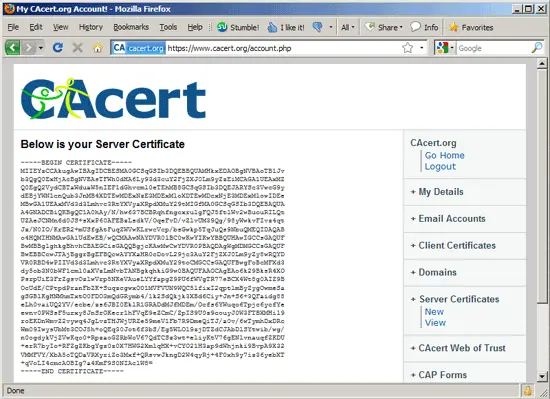Click the CAcert logo image
Screen dimensions: 550x399
[x=113, y=99]
